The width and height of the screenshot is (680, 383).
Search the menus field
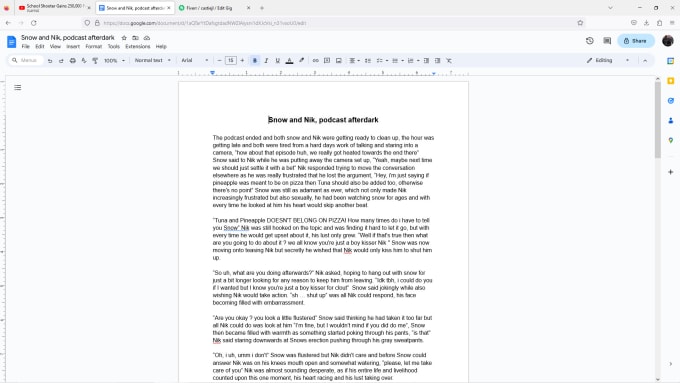coord(26,61)
